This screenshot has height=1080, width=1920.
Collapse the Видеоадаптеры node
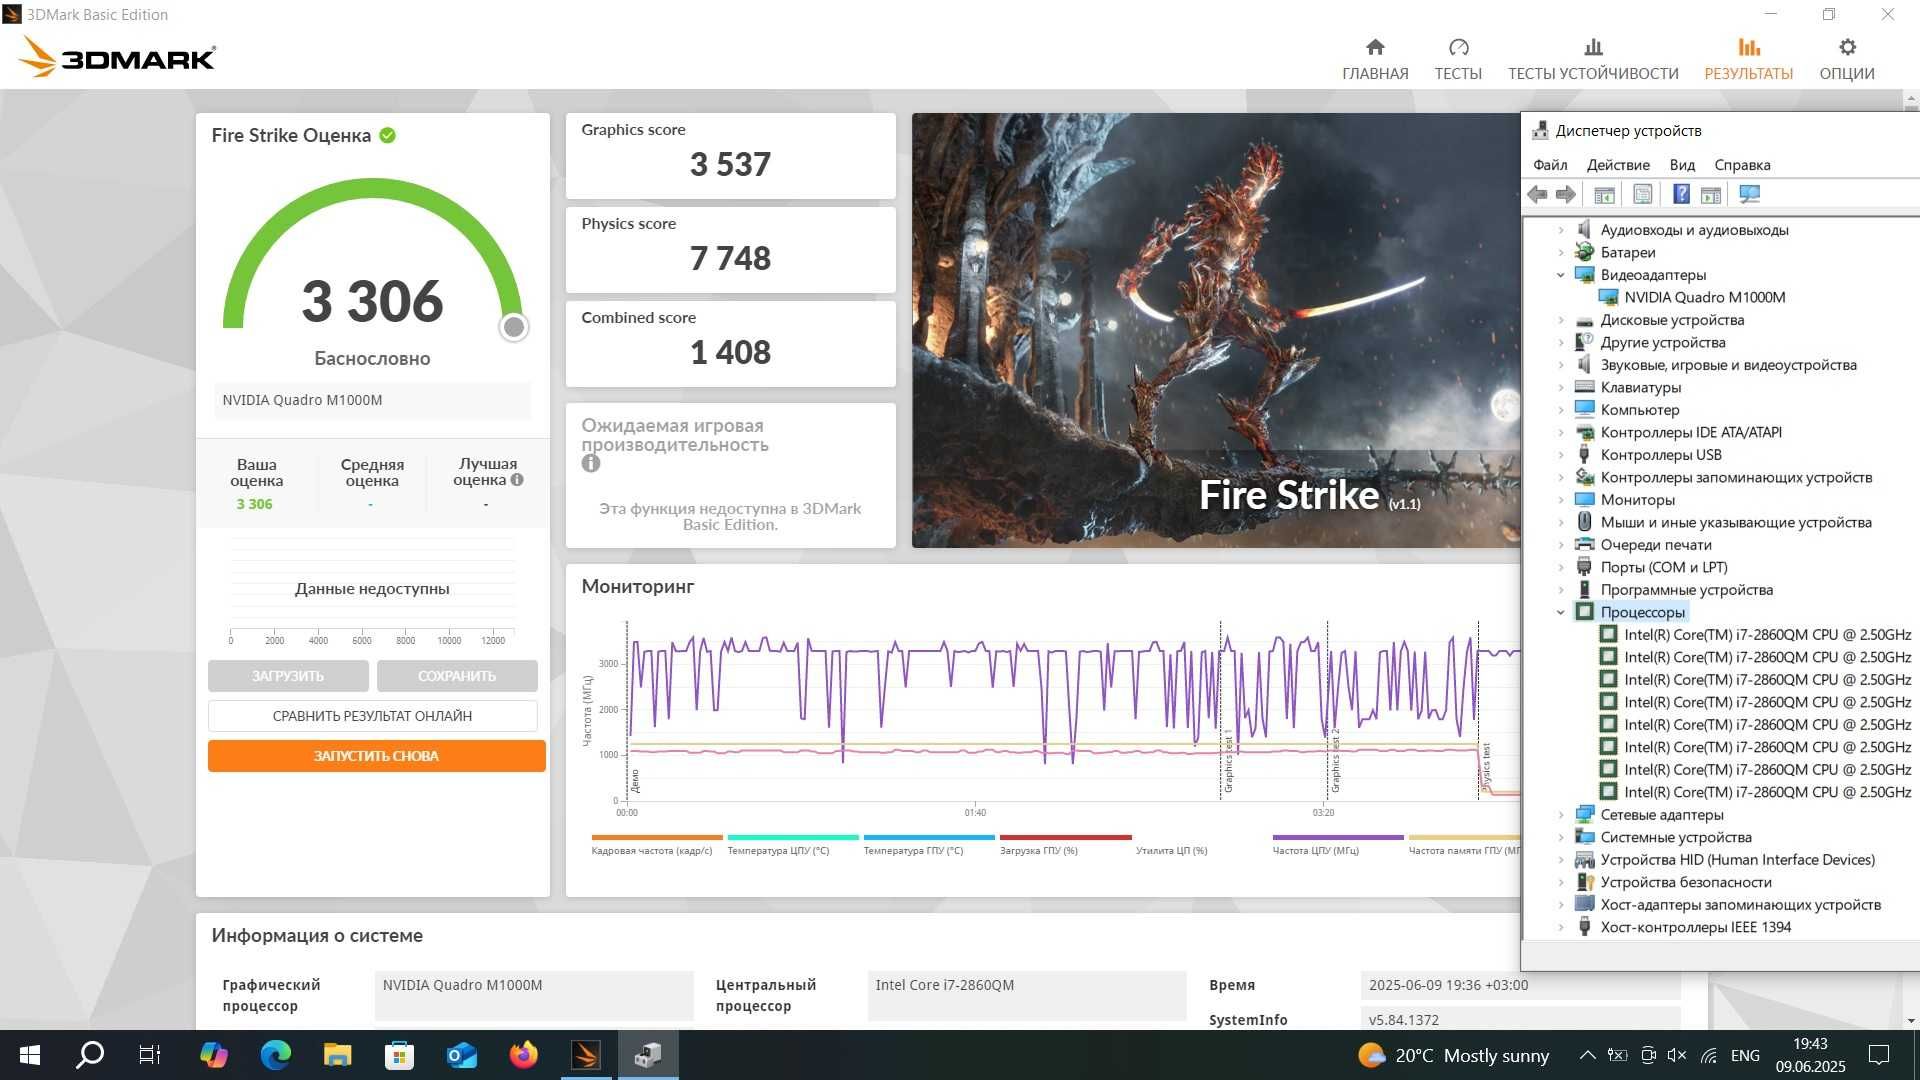pos(1561,275)
